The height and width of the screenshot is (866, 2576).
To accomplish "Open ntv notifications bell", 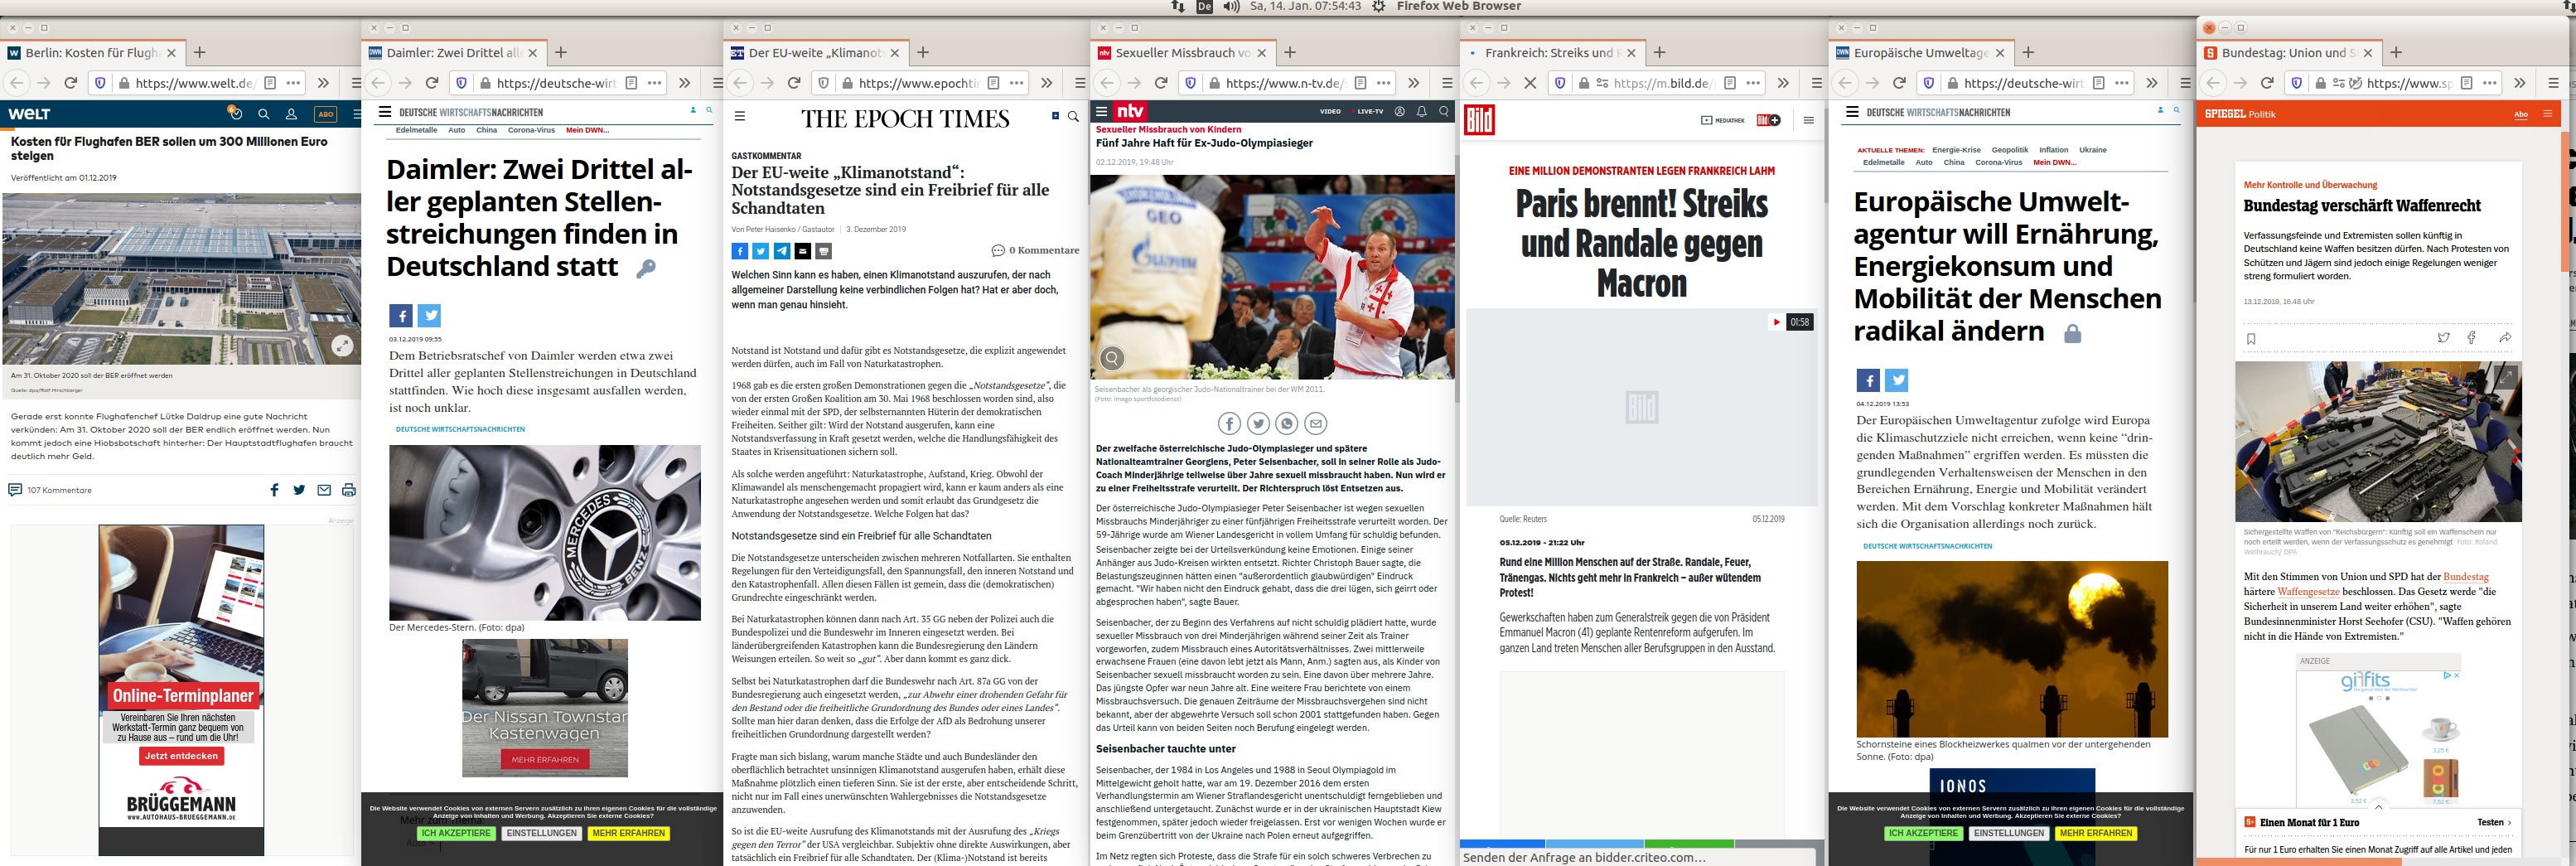I will pos(1421,112).
